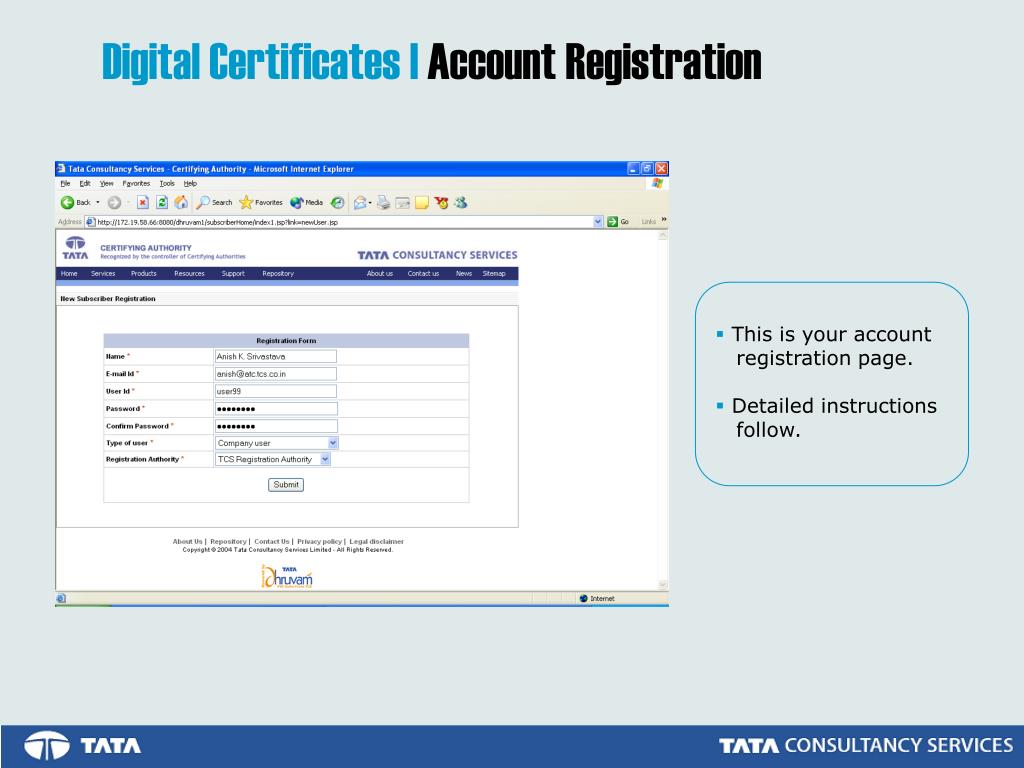
Task: Click About us in the navigation bar
Action: (x=379, y=274)
